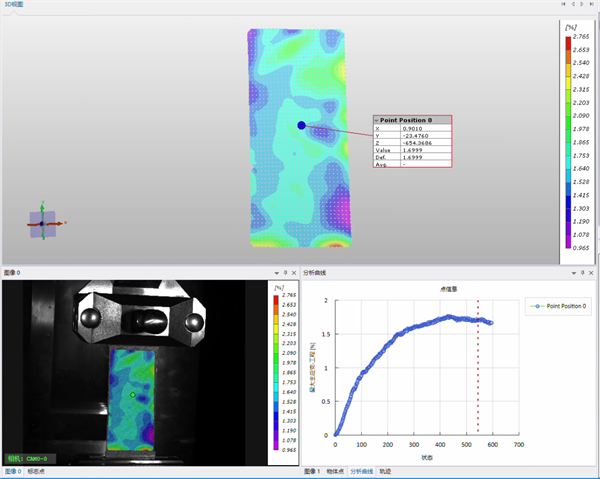The height and width of the screenshot is (479, 600).
Task: Open the 分析曲线 panel dropdown menu
Action: [x=574, y=273]
